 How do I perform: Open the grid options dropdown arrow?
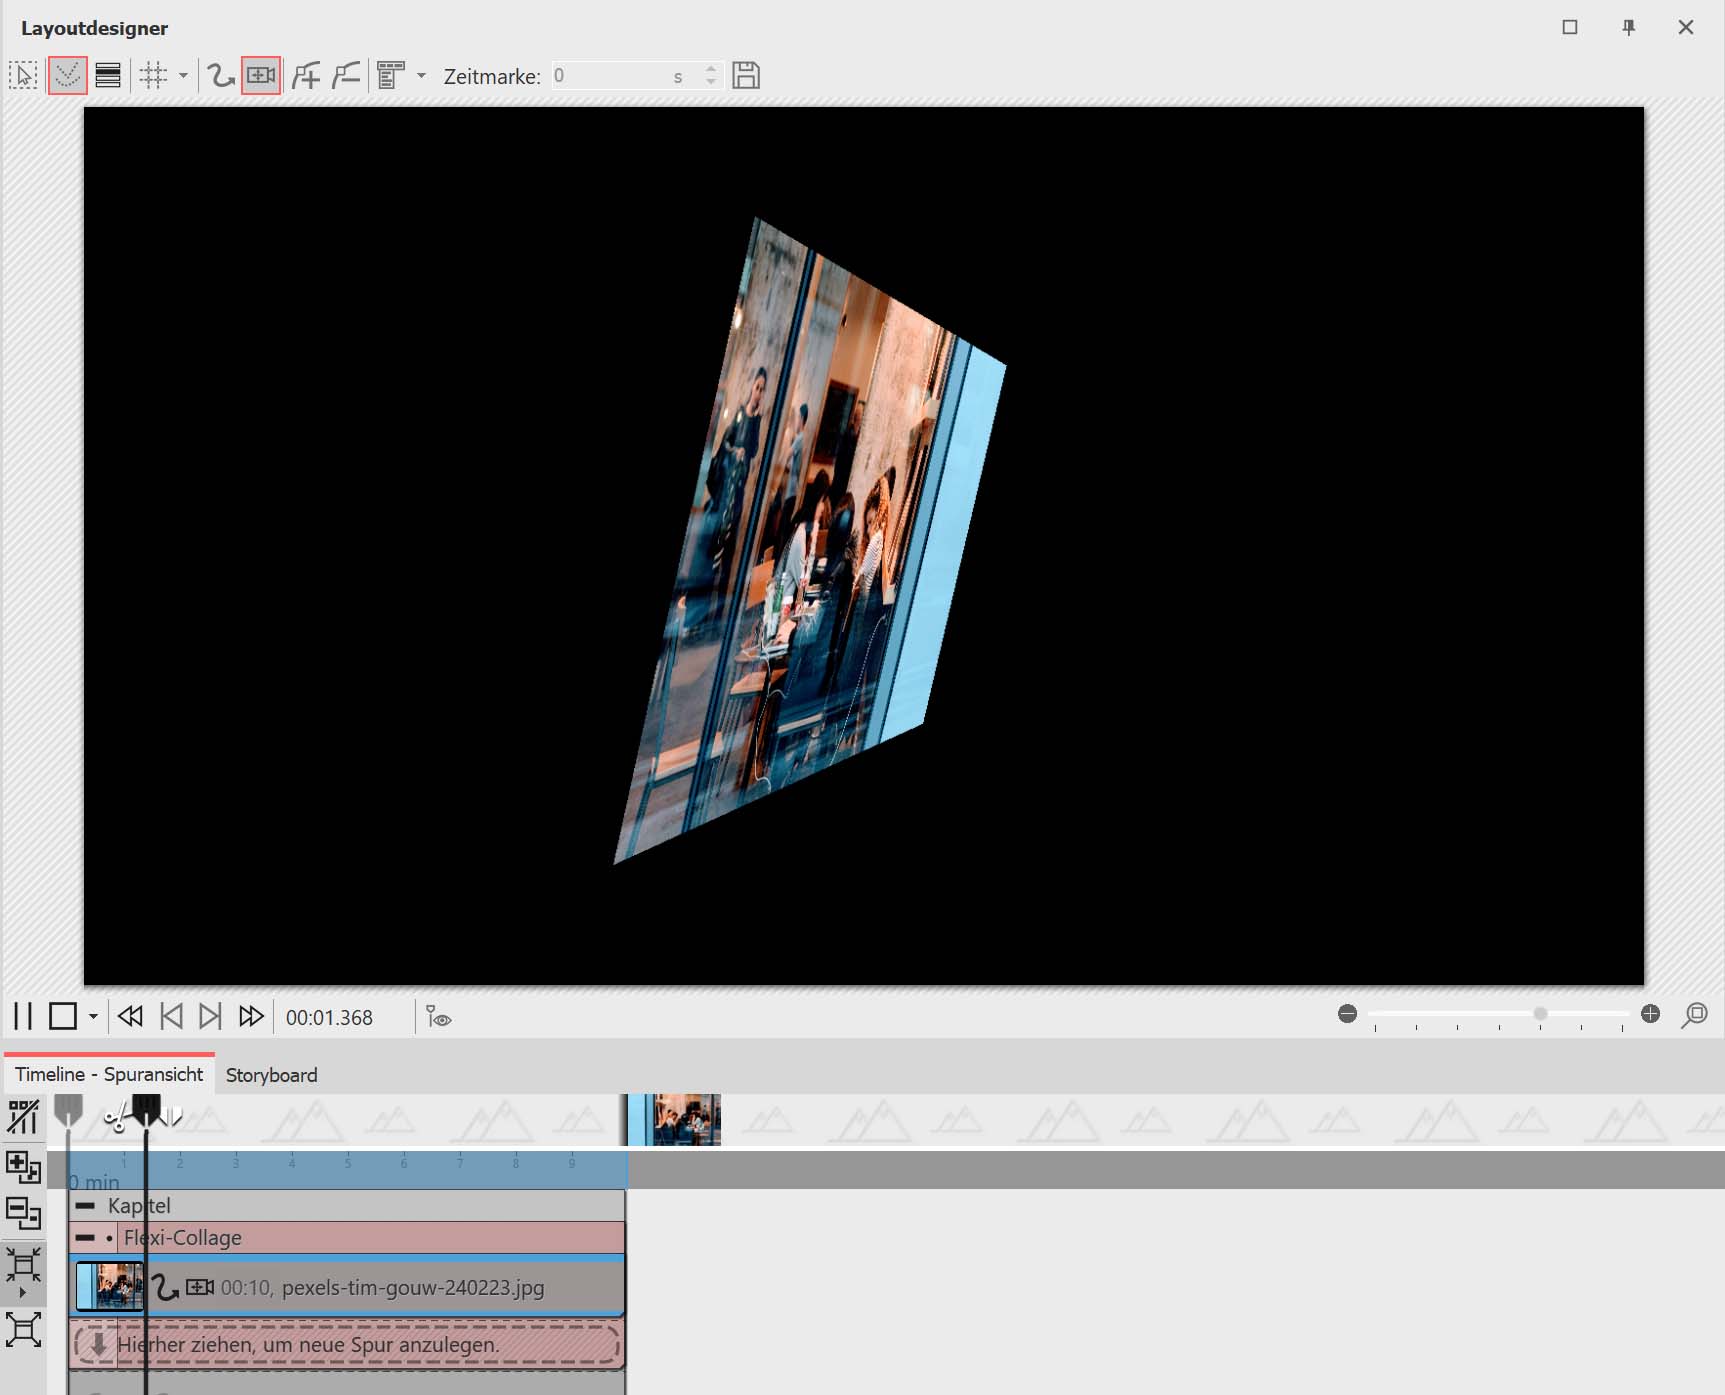(183, 76)
